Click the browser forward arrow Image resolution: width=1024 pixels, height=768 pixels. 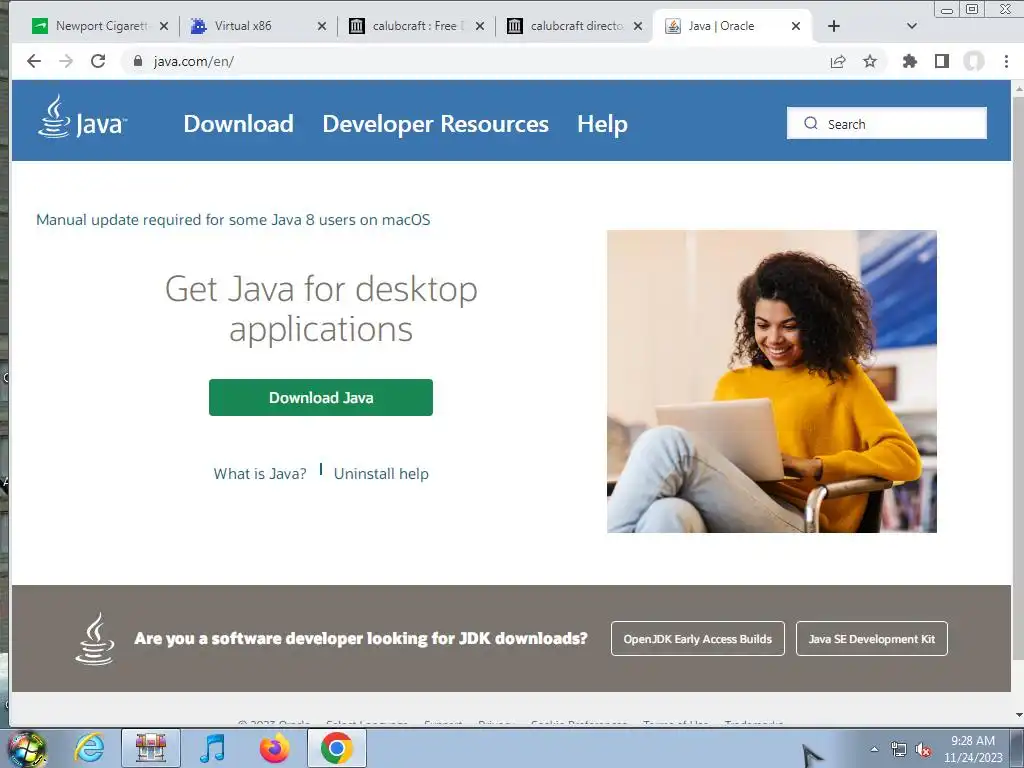66,61
